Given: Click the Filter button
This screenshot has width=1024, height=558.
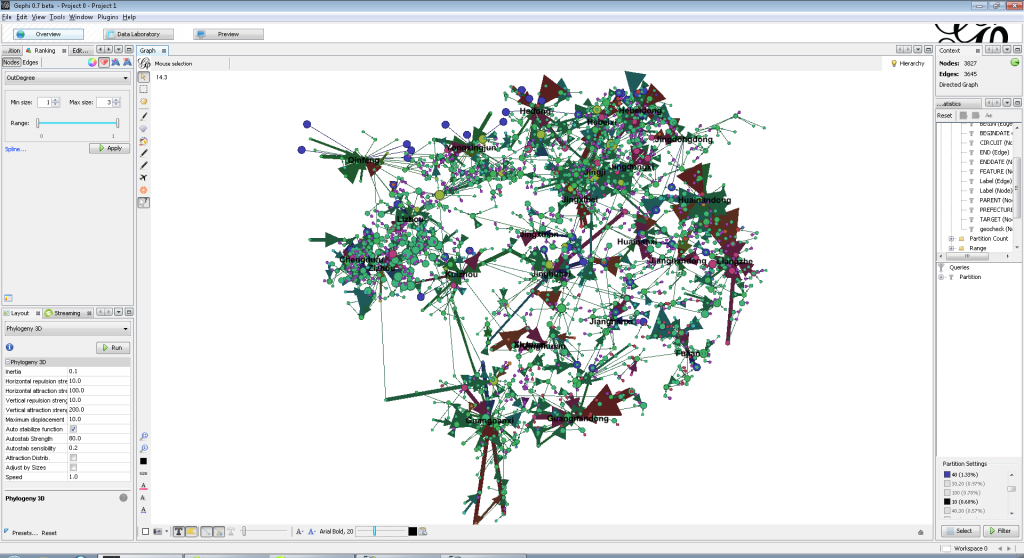Looking at the screenshot, I should [x=1000, y=531].
